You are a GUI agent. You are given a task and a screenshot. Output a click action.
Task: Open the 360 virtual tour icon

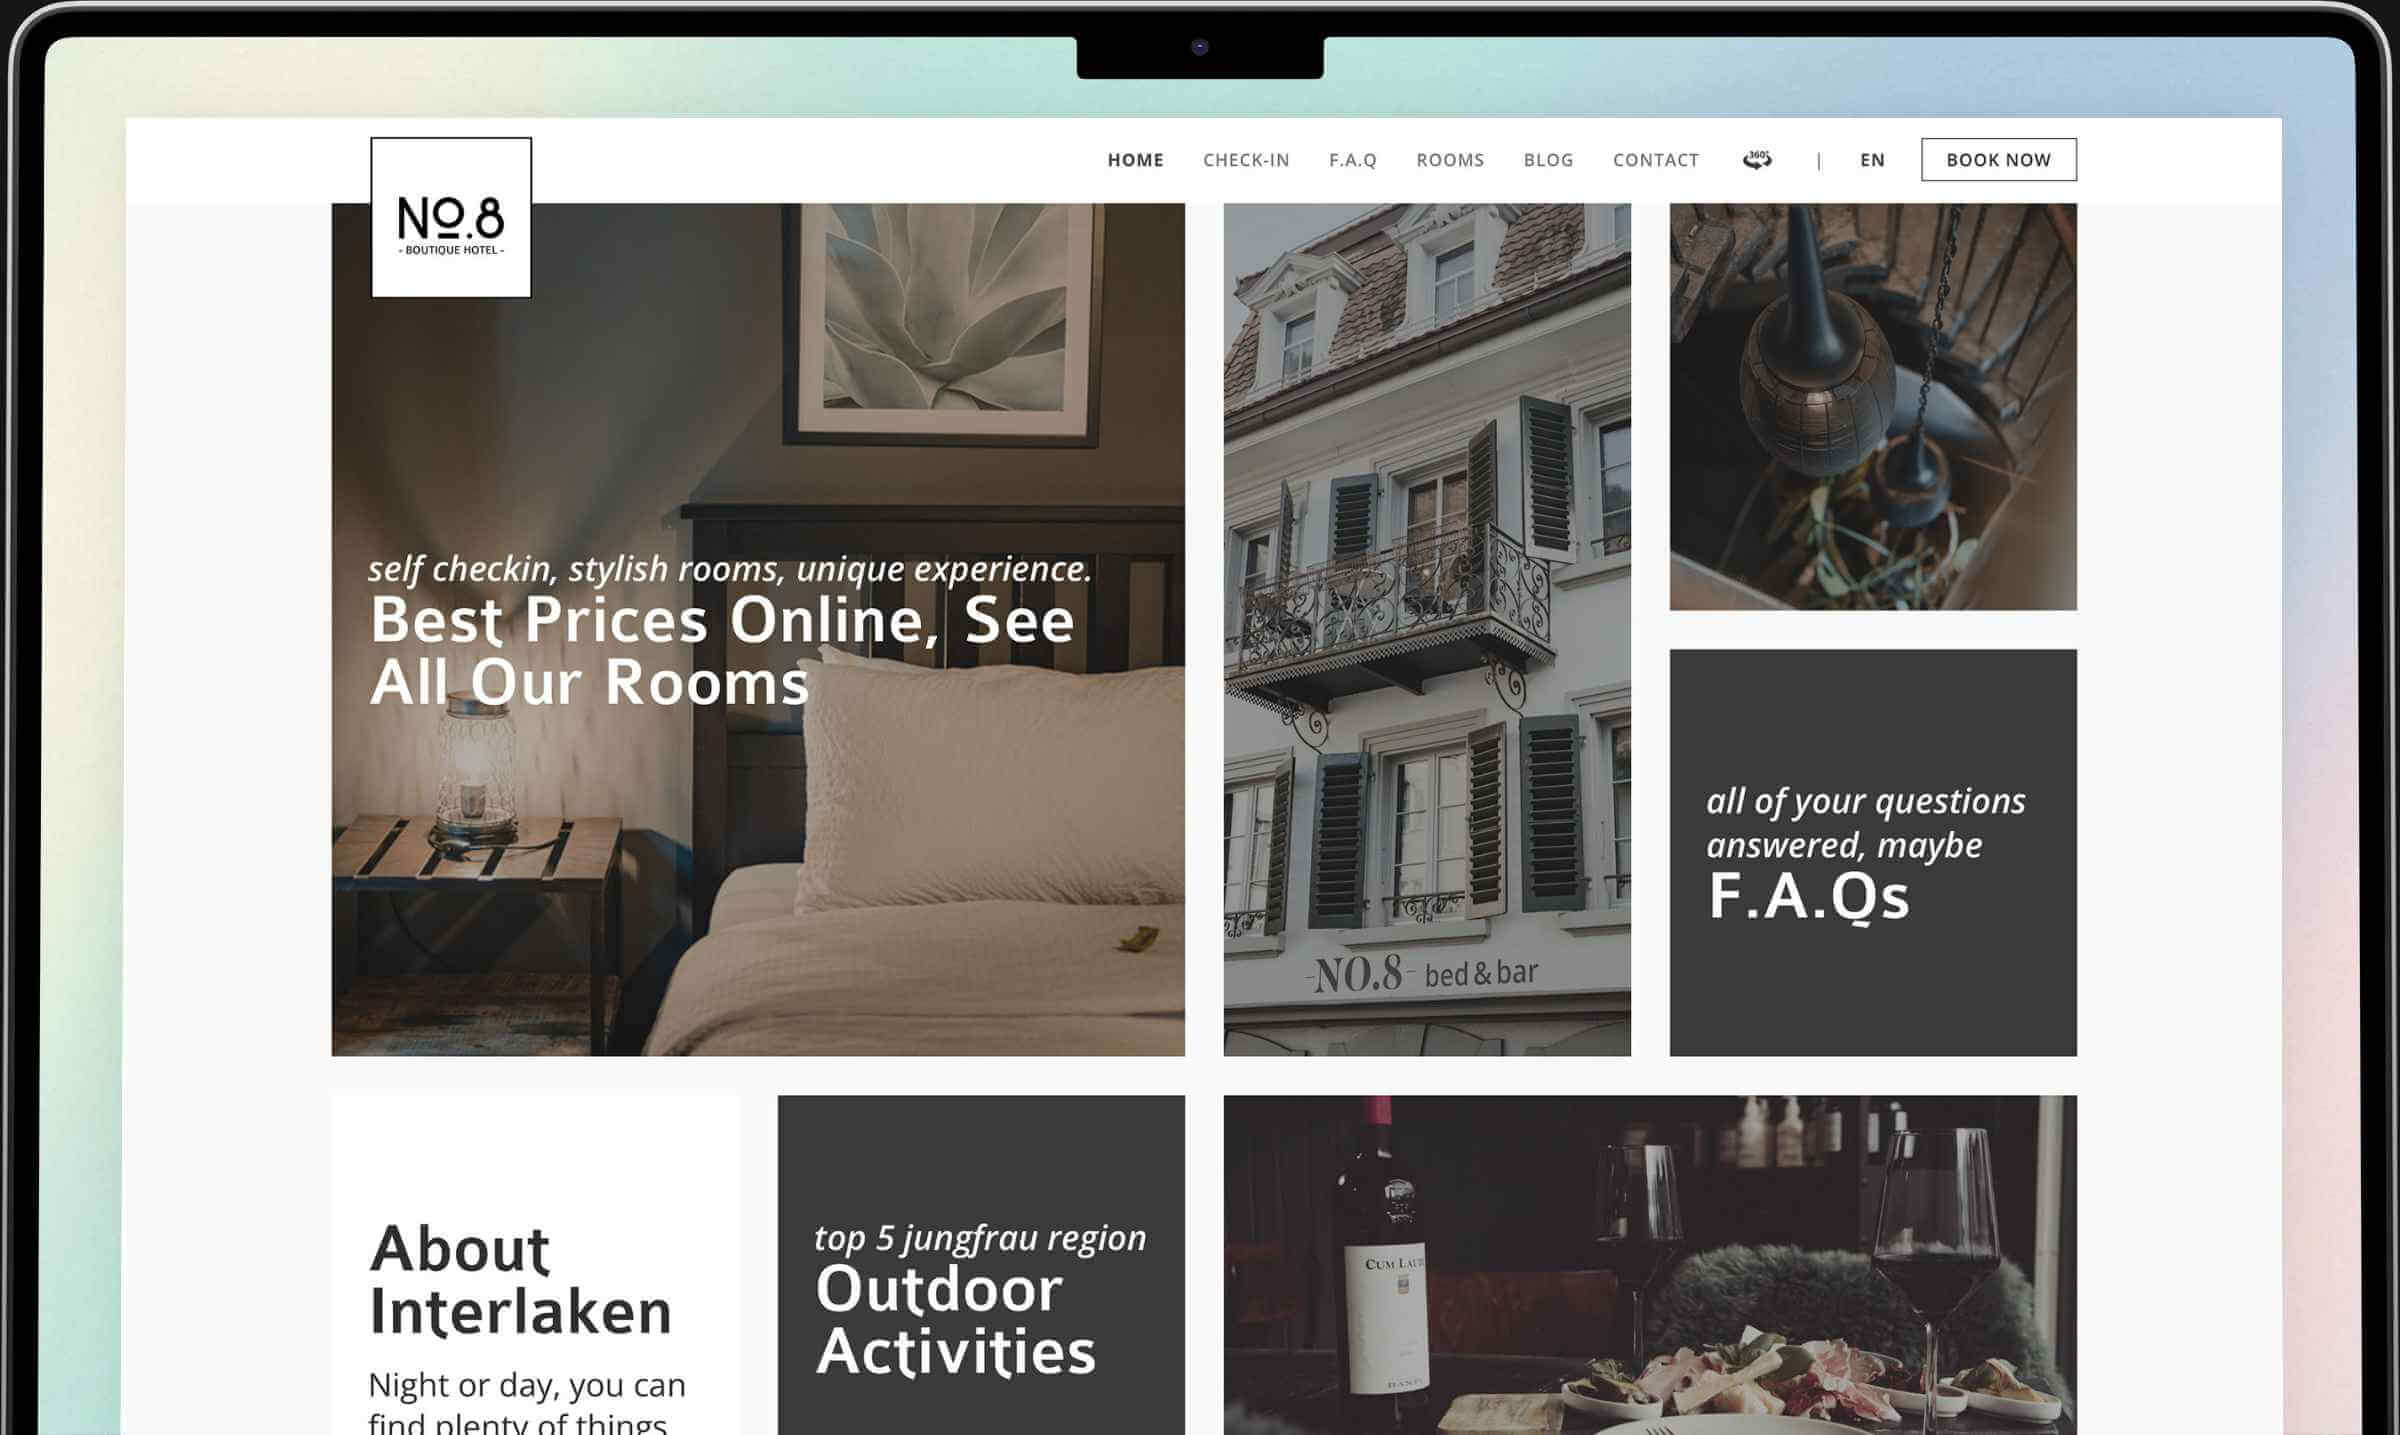pyautogui.click(x=1757, y=160)
